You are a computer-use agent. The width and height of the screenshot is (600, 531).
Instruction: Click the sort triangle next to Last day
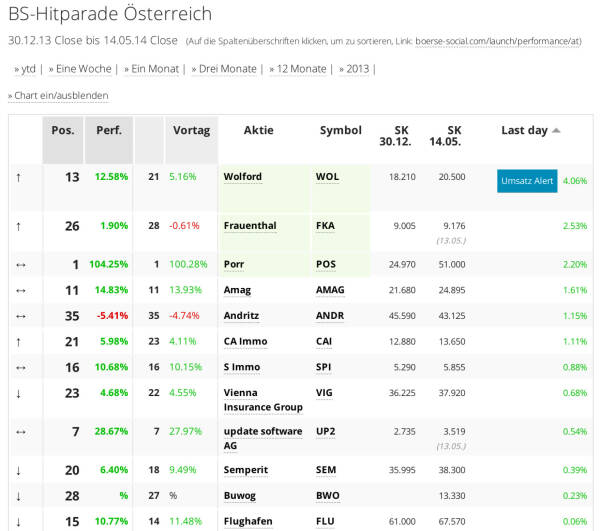click(x=556, y=131)
